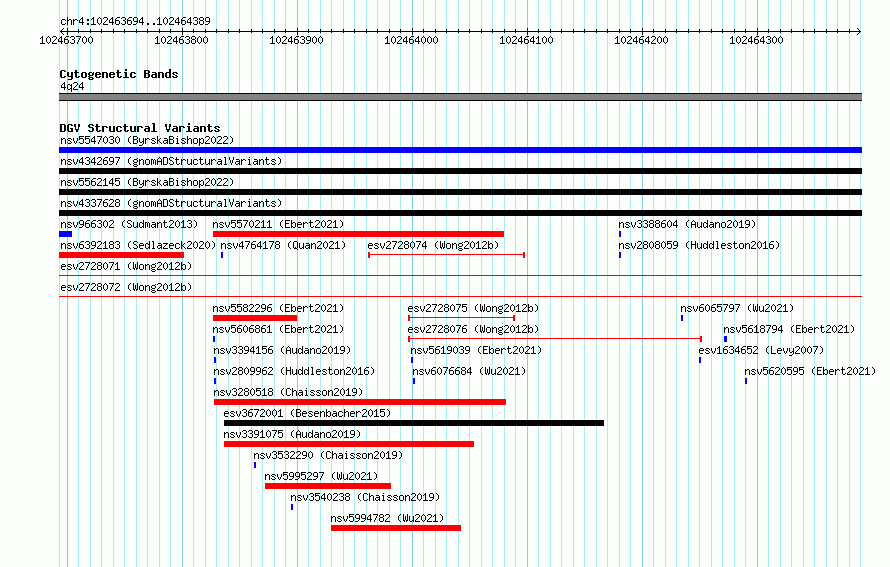Click the nsv5562145 (ByrskaBishop2022) label
The width and height of the screenshot is (890, 567).
pos(147,182)
